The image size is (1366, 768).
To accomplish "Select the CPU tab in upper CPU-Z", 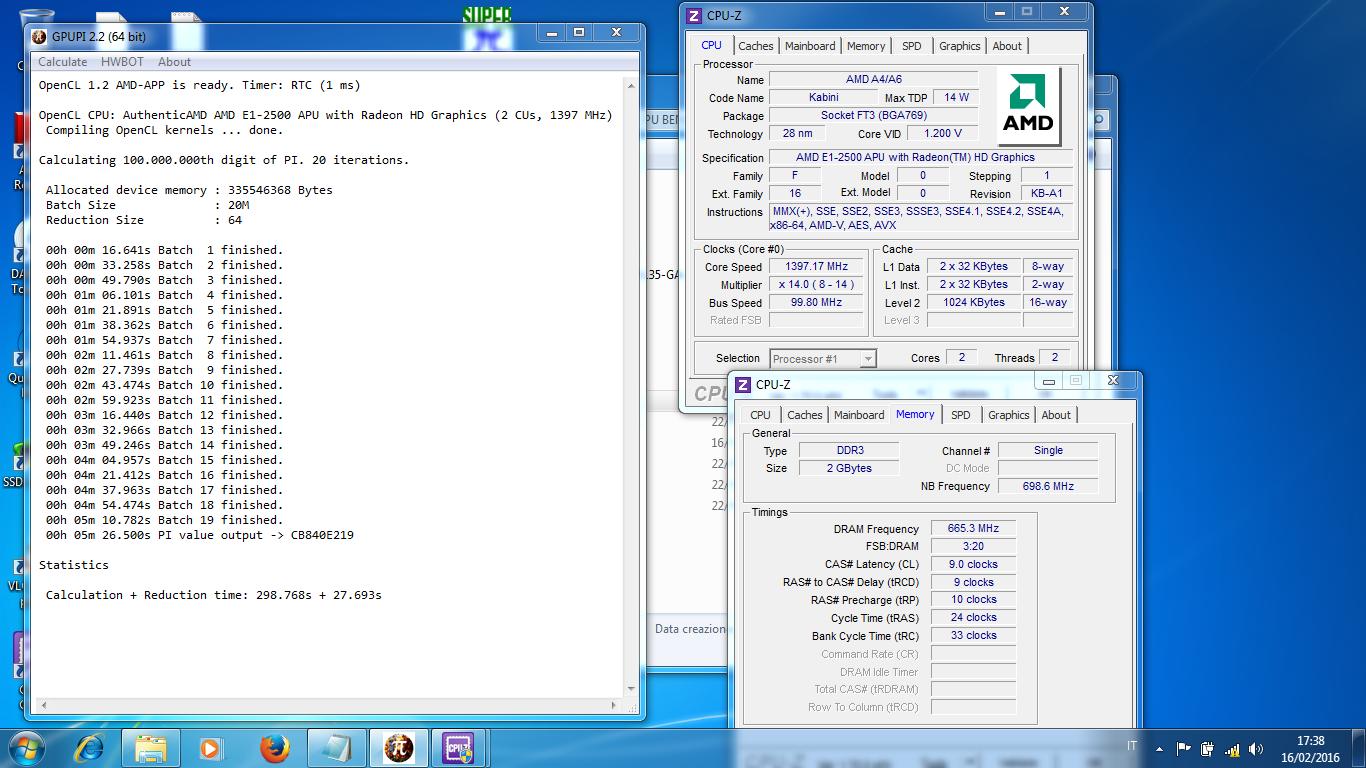I will [711, 45].
